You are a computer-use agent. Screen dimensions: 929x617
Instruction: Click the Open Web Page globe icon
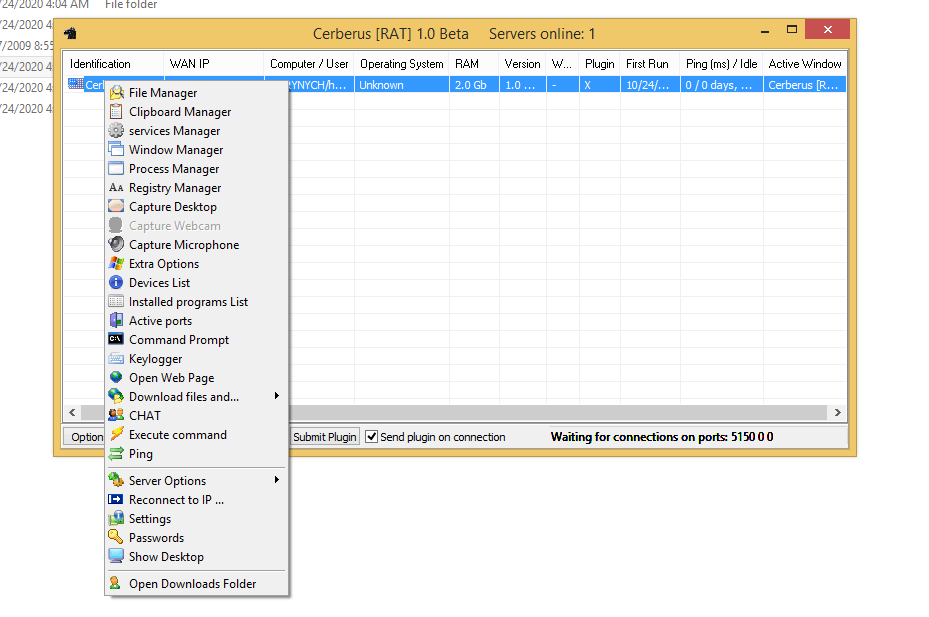click(116, 378)
